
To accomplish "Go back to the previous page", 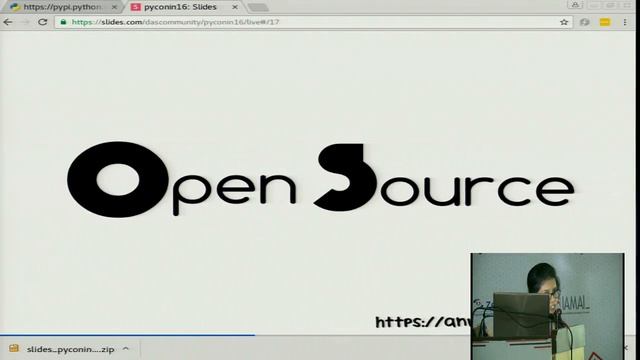I will [x=8, y=22].
